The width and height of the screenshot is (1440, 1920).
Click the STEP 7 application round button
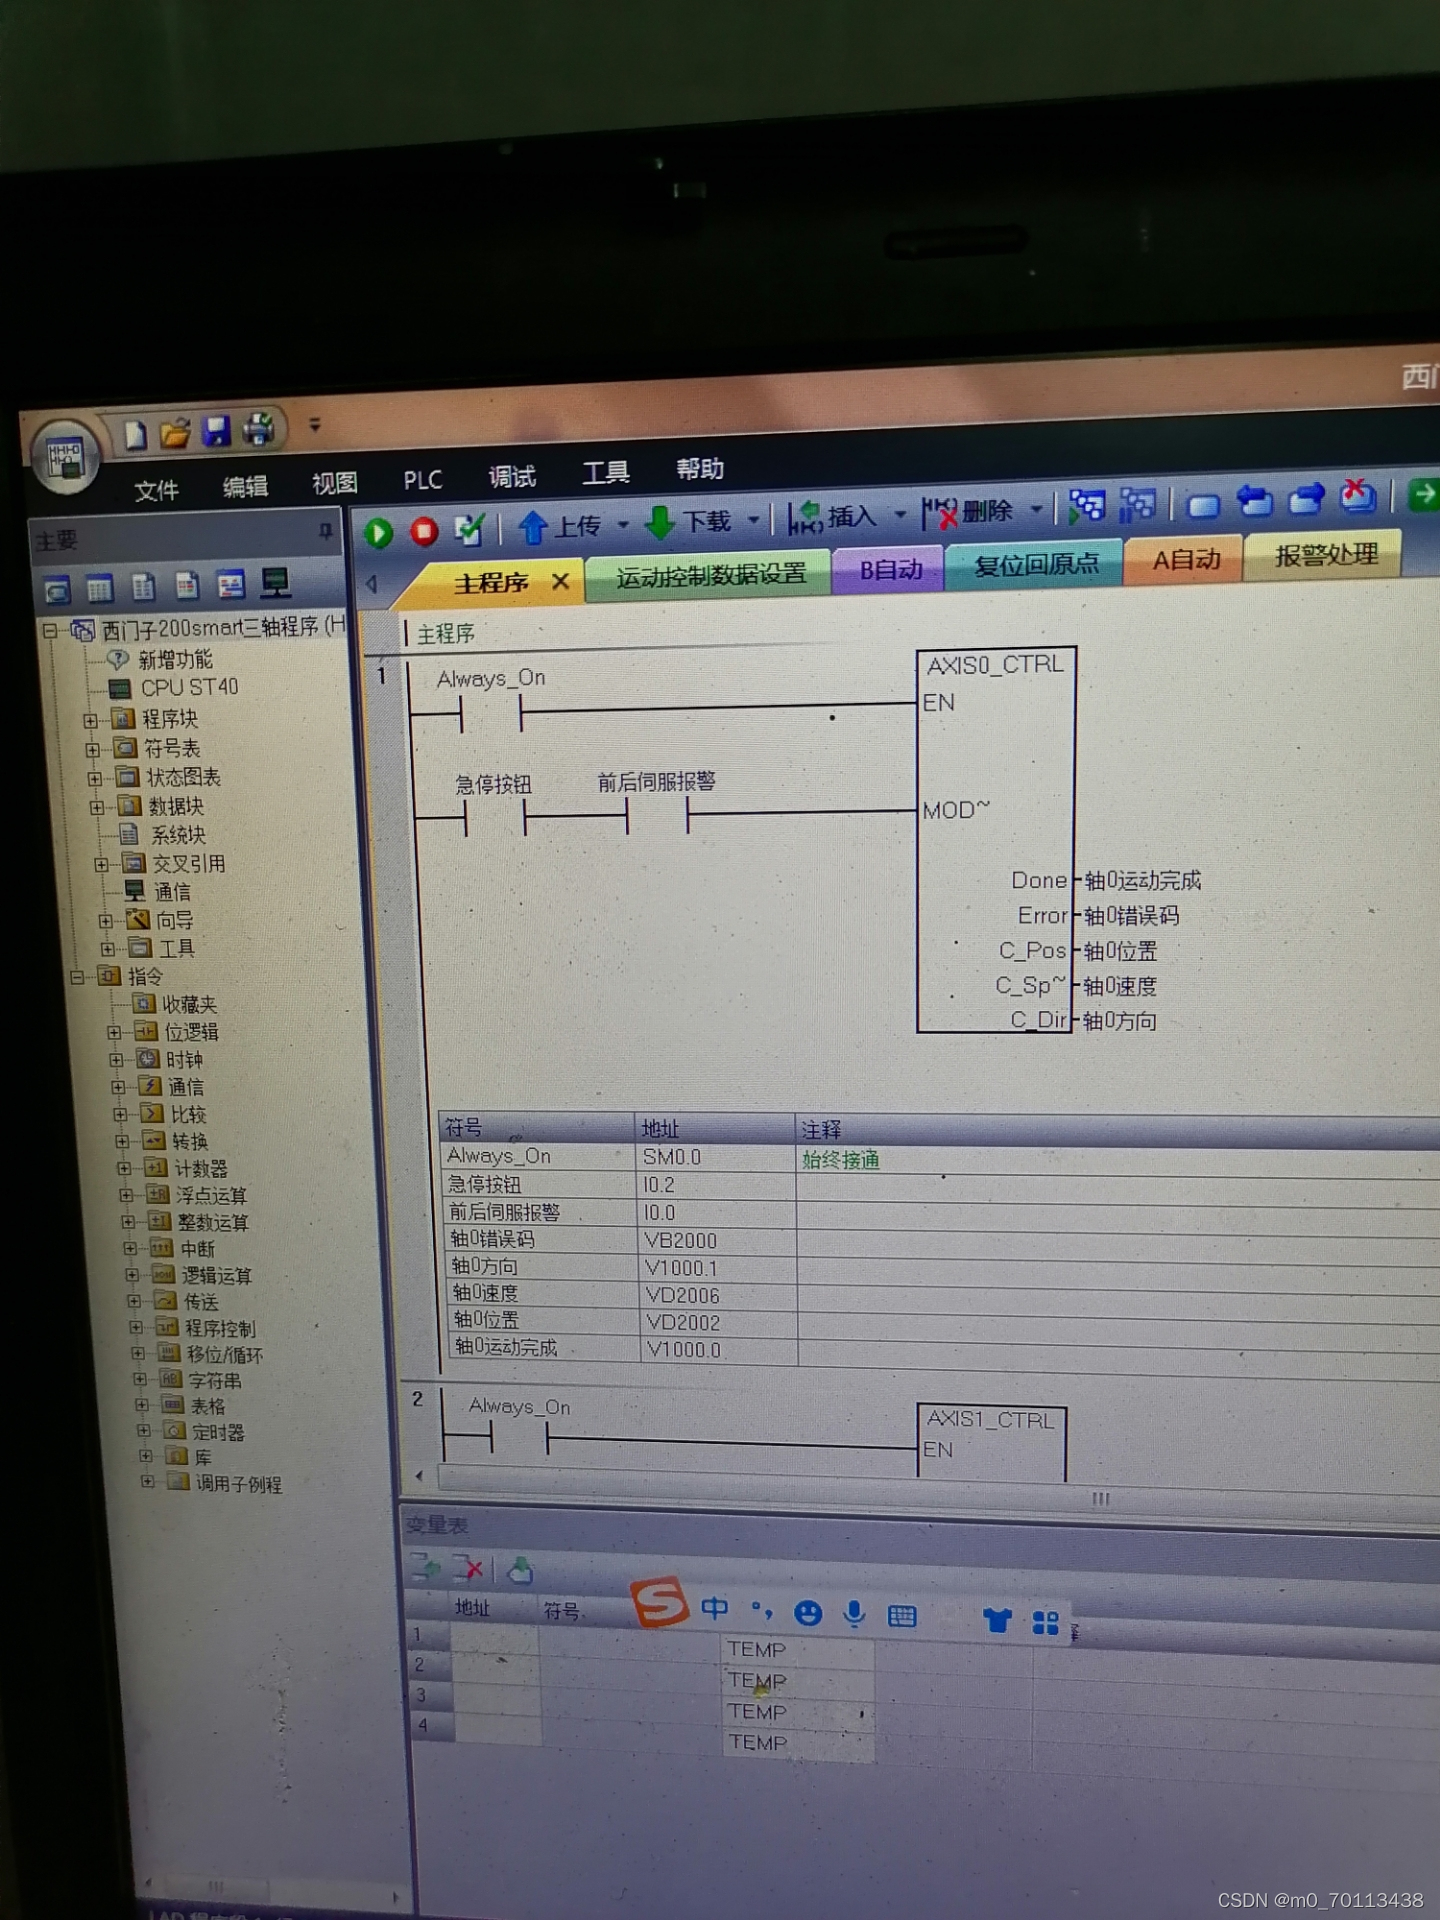tap(66, 457)
